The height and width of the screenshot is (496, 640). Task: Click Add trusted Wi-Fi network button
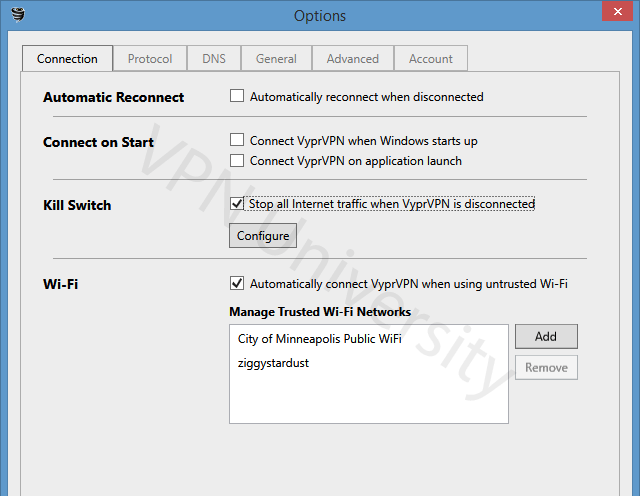coord(546,336)
